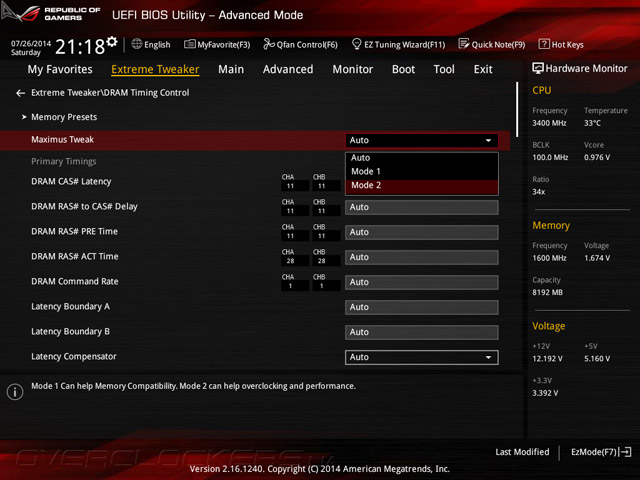Click the Latency Boundary A field

[422, 307]
